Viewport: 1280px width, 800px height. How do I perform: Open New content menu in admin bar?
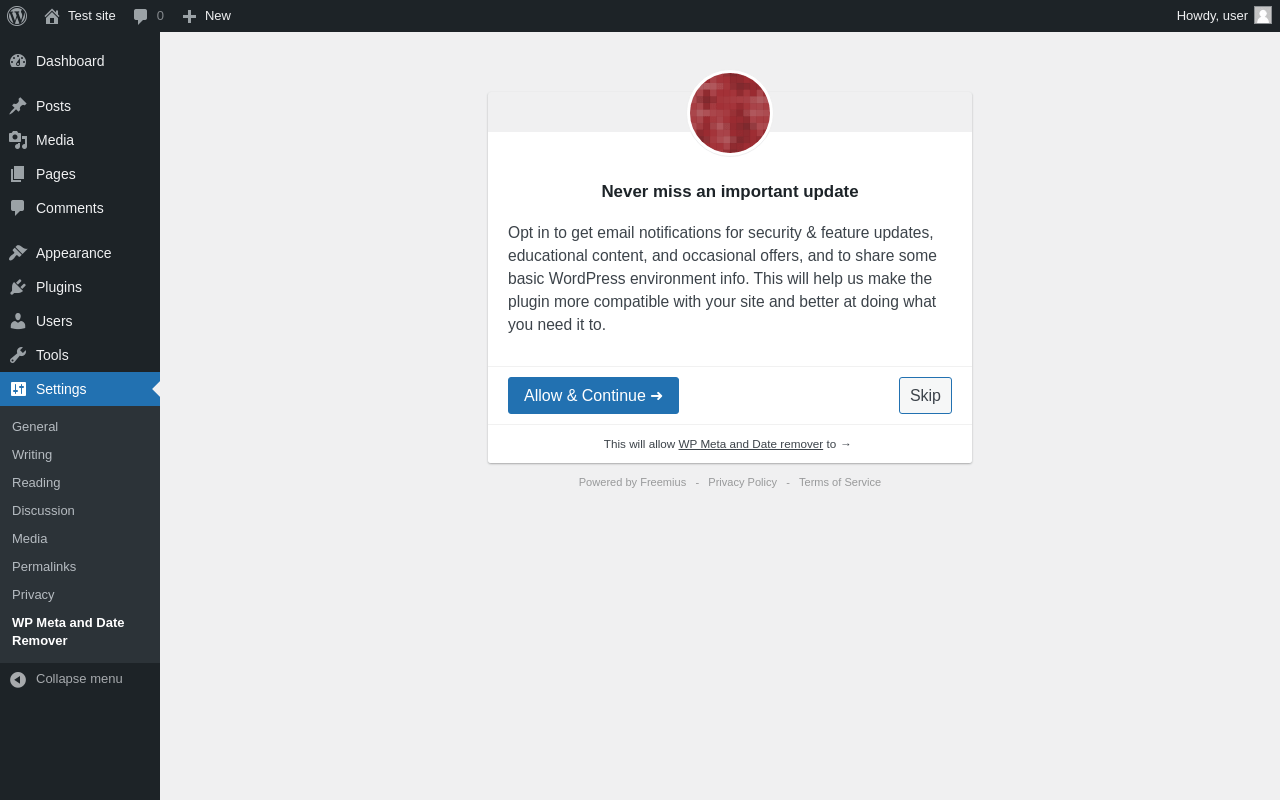tap(207, 16)
